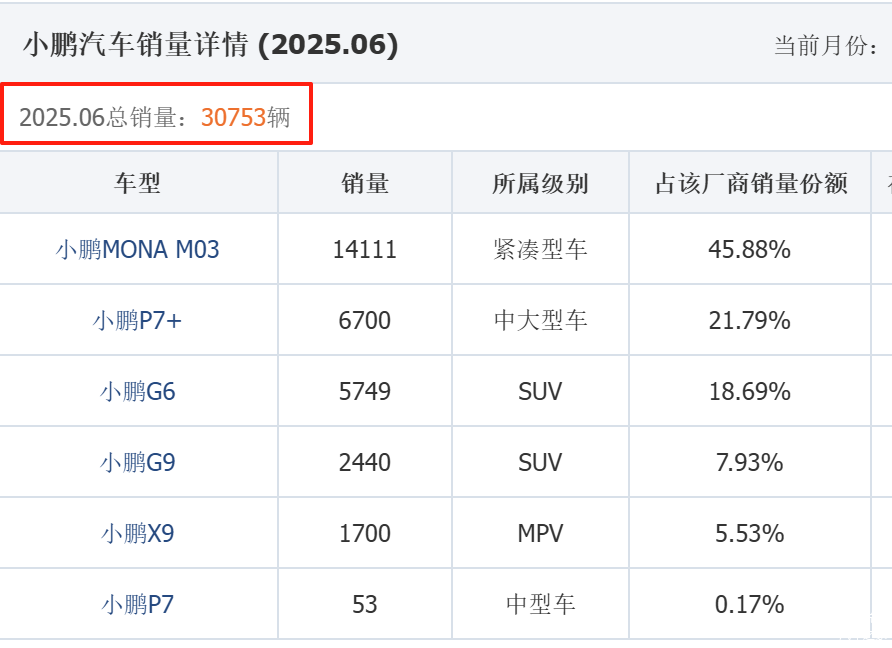The height and width of the screenshot is (648, 892).
Task: Click the total sales figure 30753
Action: tap(233, 117)
